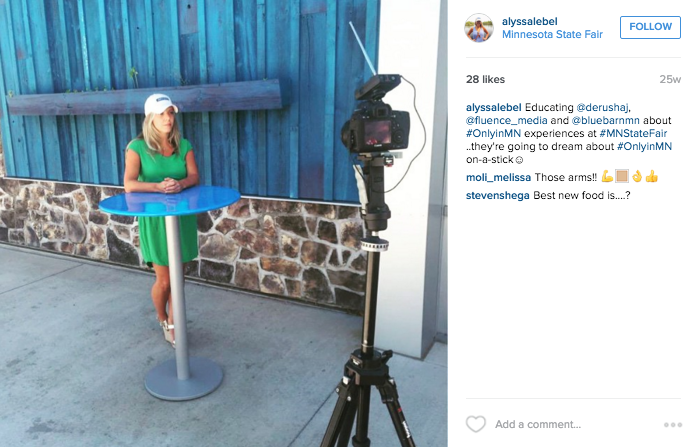Click the flexed arm emoji in moli_melissa comment
The image size is (697, 447).
pyautogui.click(x=607, y=176)
